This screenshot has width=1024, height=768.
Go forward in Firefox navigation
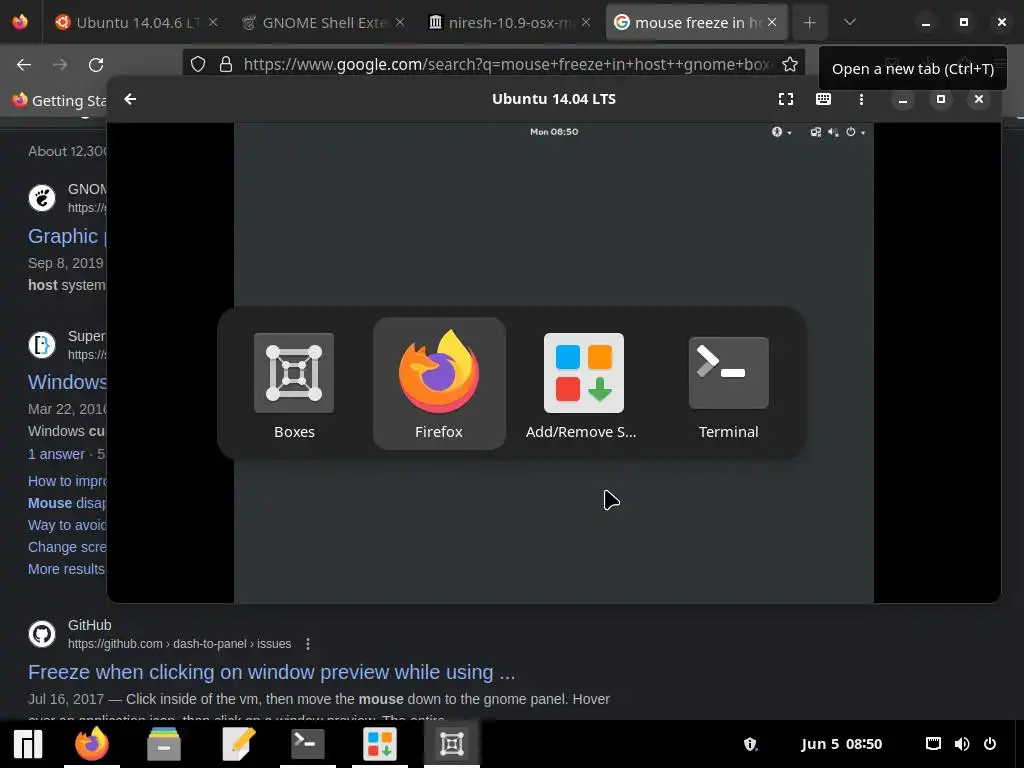[x=60, y=65]
